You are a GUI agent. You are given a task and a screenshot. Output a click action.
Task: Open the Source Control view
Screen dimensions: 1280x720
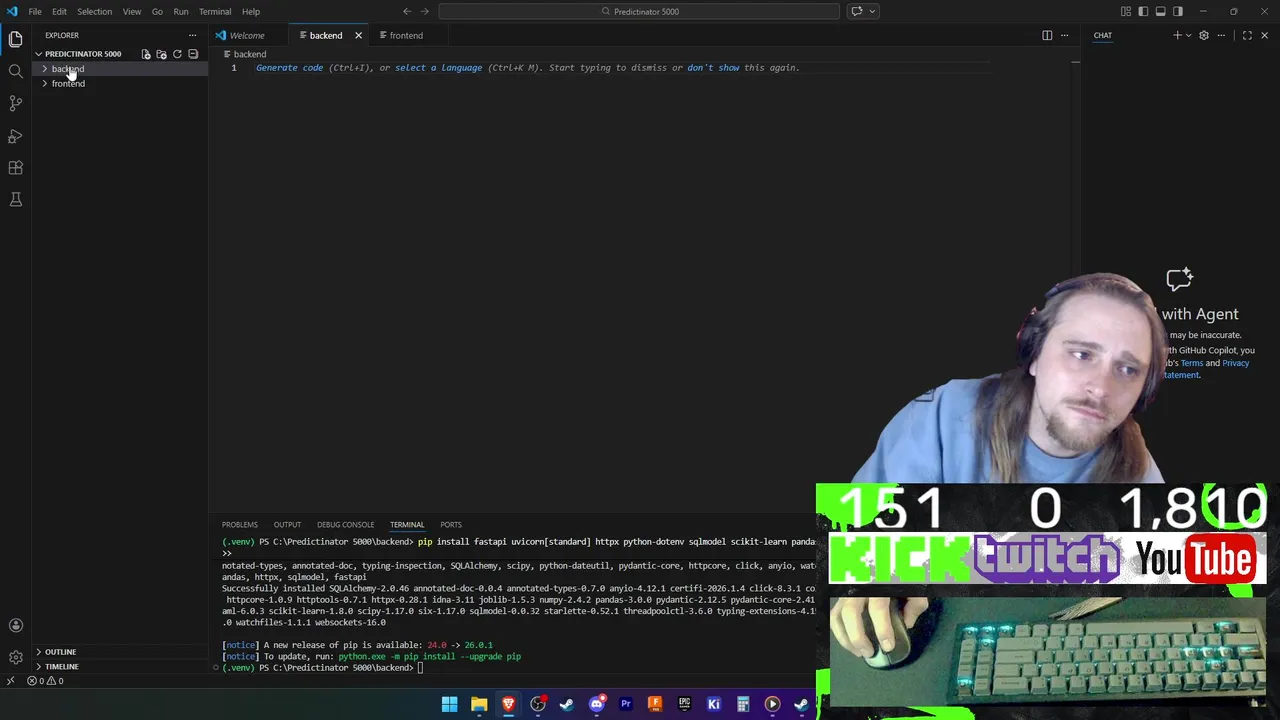click(x=15, y=103)
